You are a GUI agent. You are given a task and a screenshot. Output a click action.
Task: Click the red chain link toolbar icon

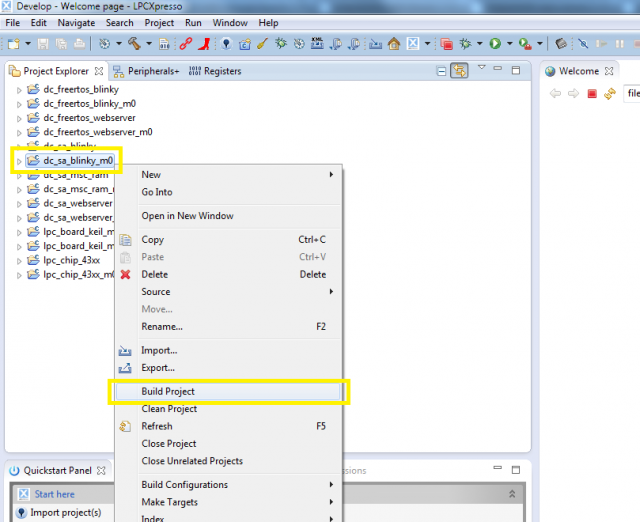pyautogui.click(x=185, y=44)
